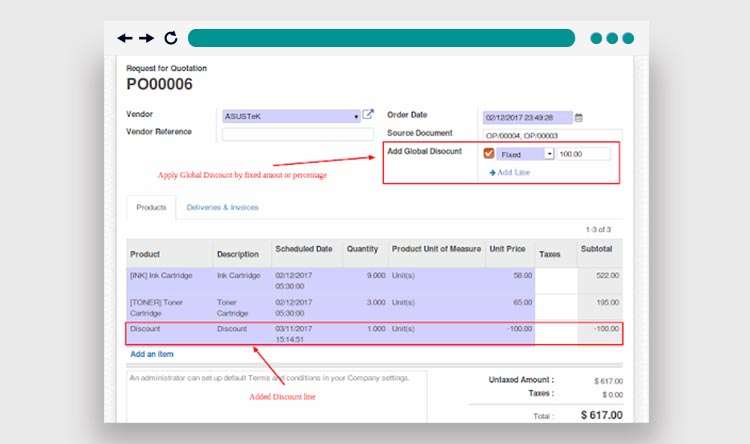Click the 195.00 subtotal cell
Image resolution: width=750 pixels, height=444 pixels.
tap(600, 308)
